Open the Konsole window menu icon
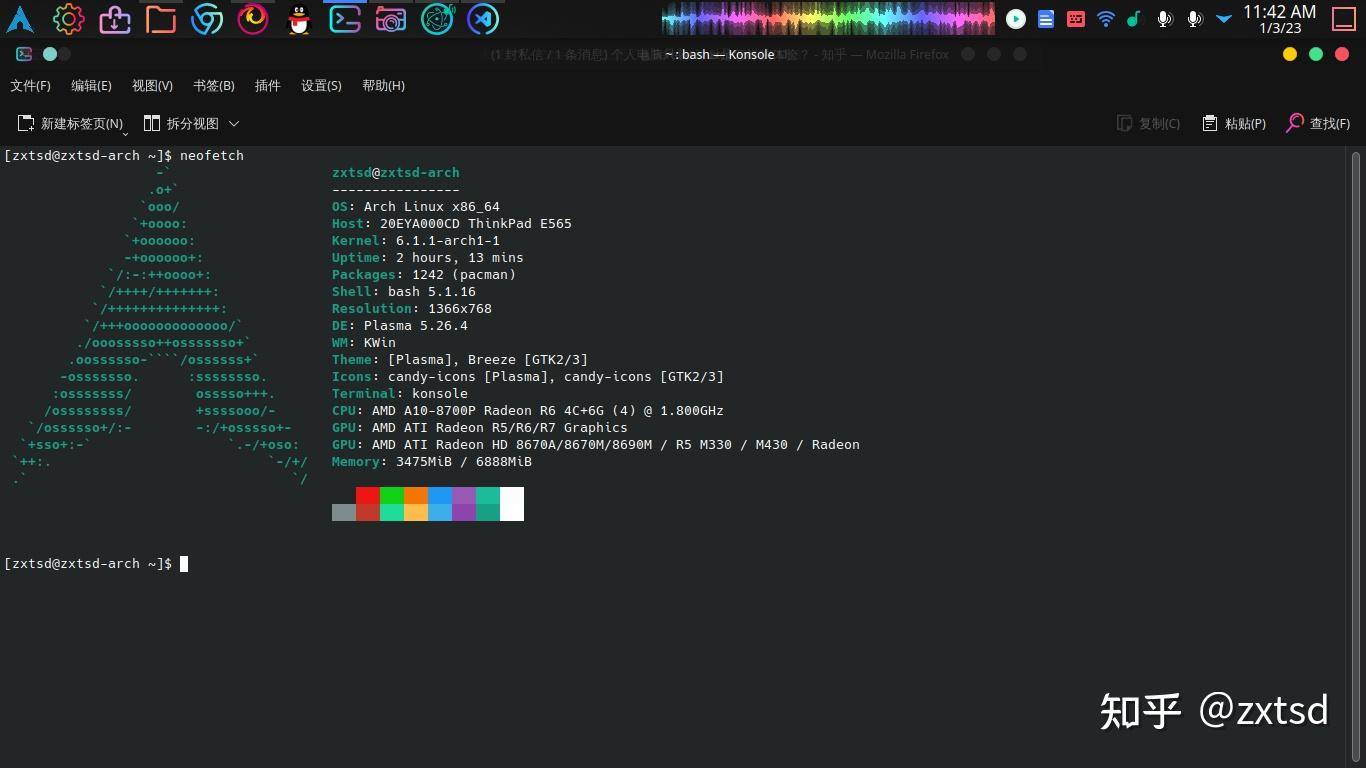Screen dimensions: 1366x768 click(24, 54)
